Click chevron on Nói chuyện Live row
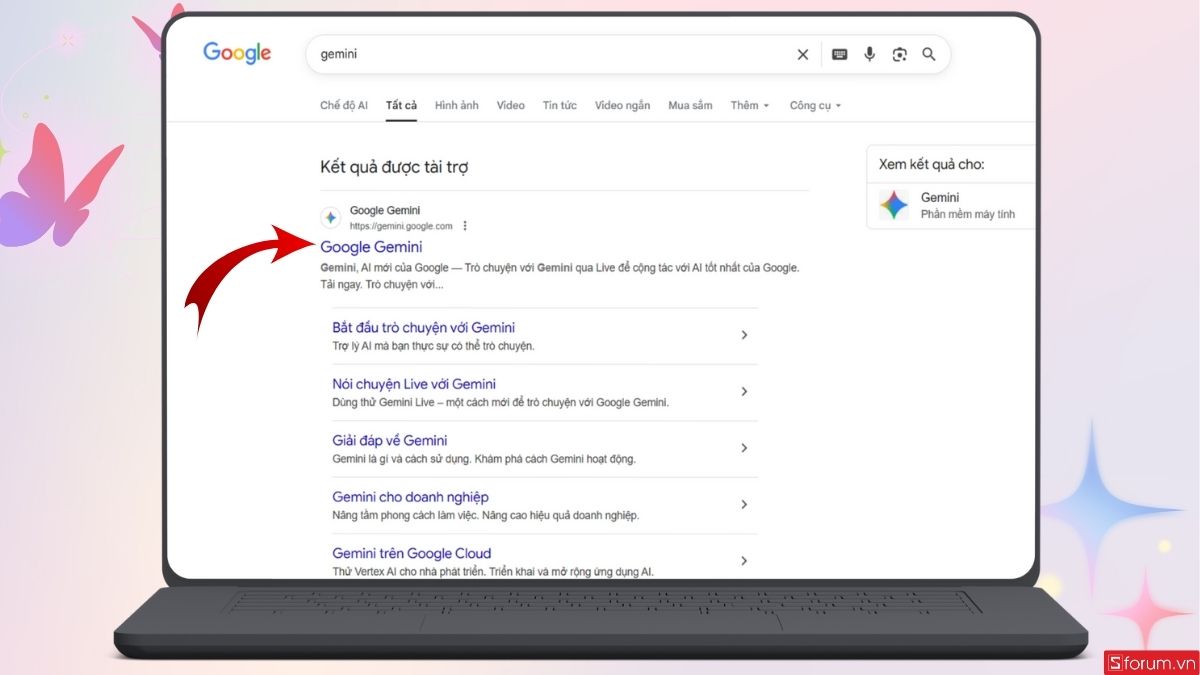1200x675 pixels. (x=744, y=392)
